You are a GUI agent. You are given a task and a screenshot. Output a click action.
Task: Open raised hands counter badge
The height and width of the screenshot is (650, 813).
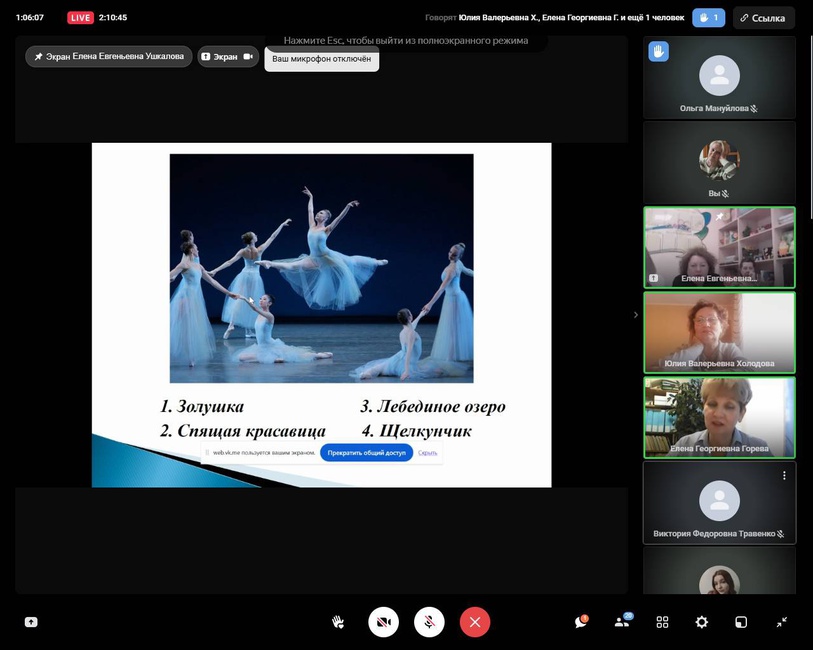click(708, 18)
